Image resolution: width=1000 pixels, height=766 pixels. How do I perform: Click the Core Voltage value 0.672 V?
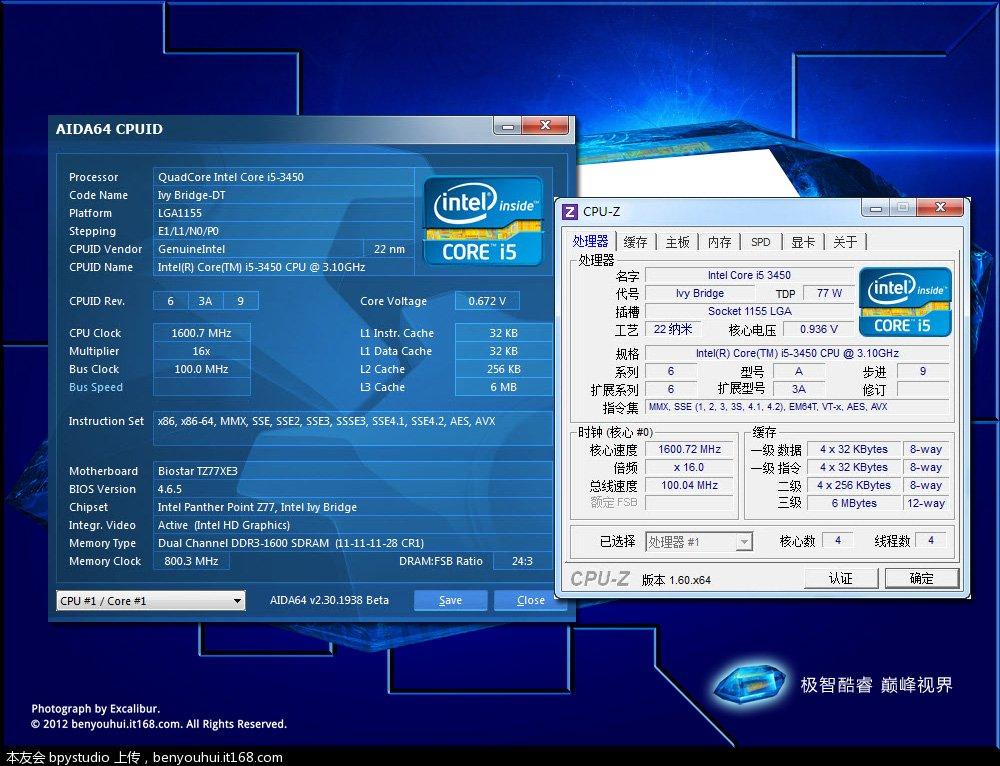(487, 301)
